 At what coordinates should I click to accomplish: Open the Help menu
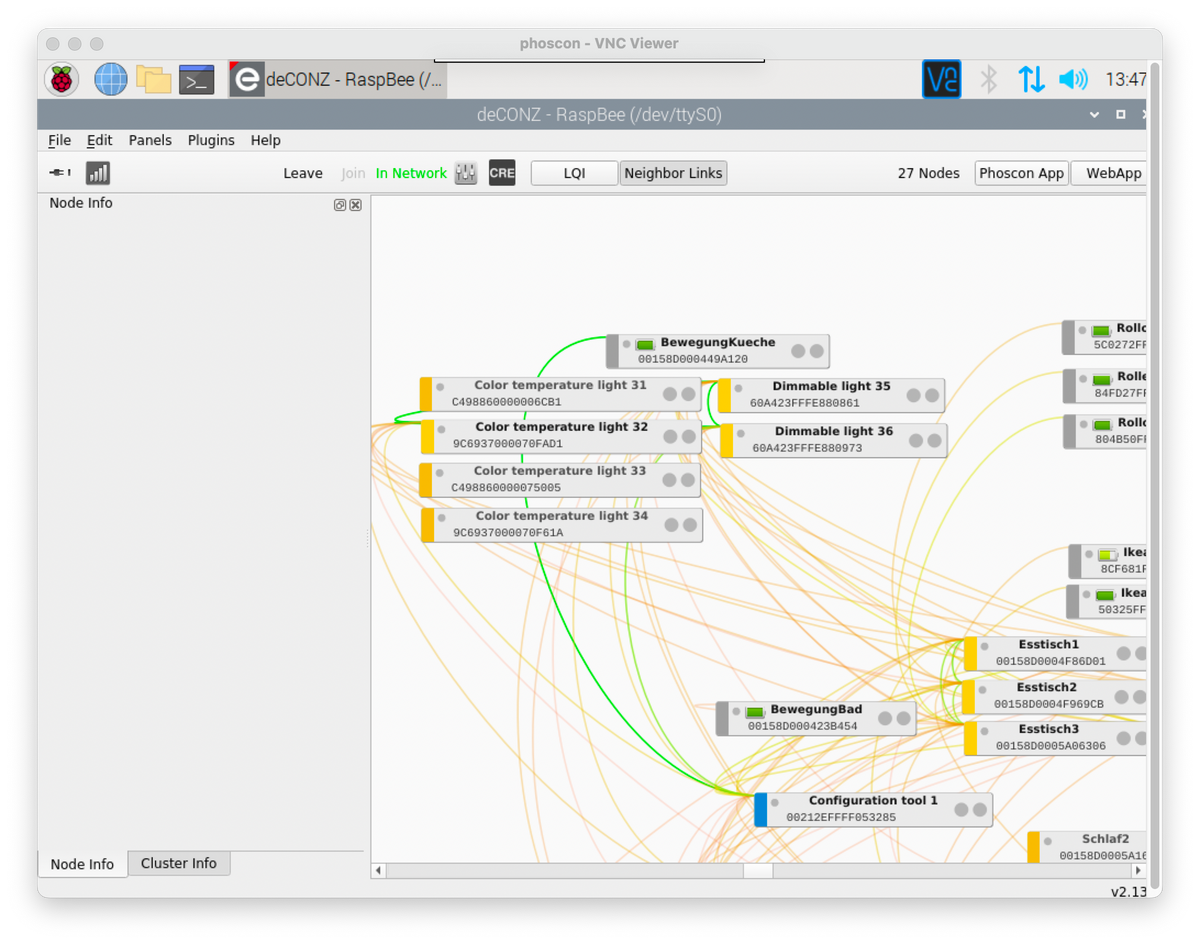(x=265, y=140)
